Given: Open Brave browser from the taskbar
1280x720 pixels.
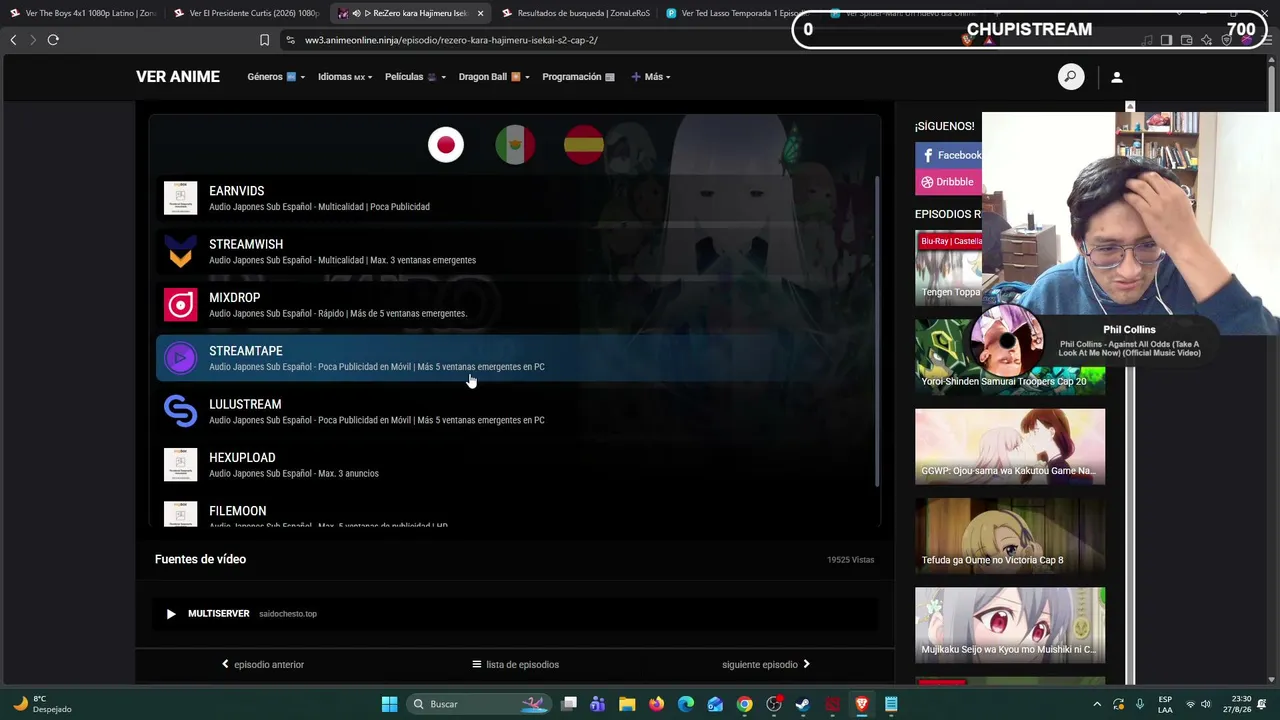Looking at the screenshot, I should tap(862, 704).
